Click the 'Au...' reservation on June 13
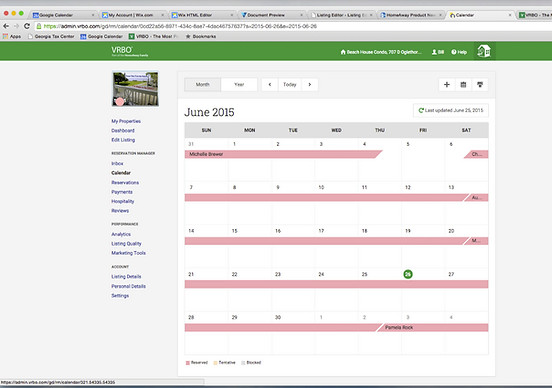The image size is (552, 388). (x=477, y=198)
